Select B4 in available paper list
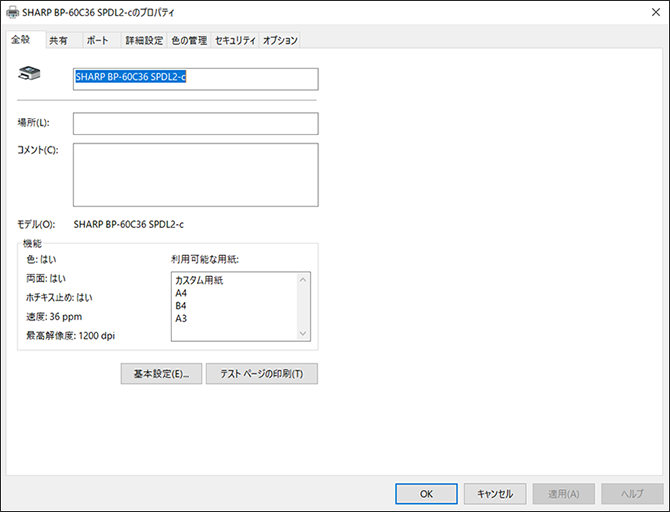The width and height of the screenshot is (670, 512). pos(181,306)
